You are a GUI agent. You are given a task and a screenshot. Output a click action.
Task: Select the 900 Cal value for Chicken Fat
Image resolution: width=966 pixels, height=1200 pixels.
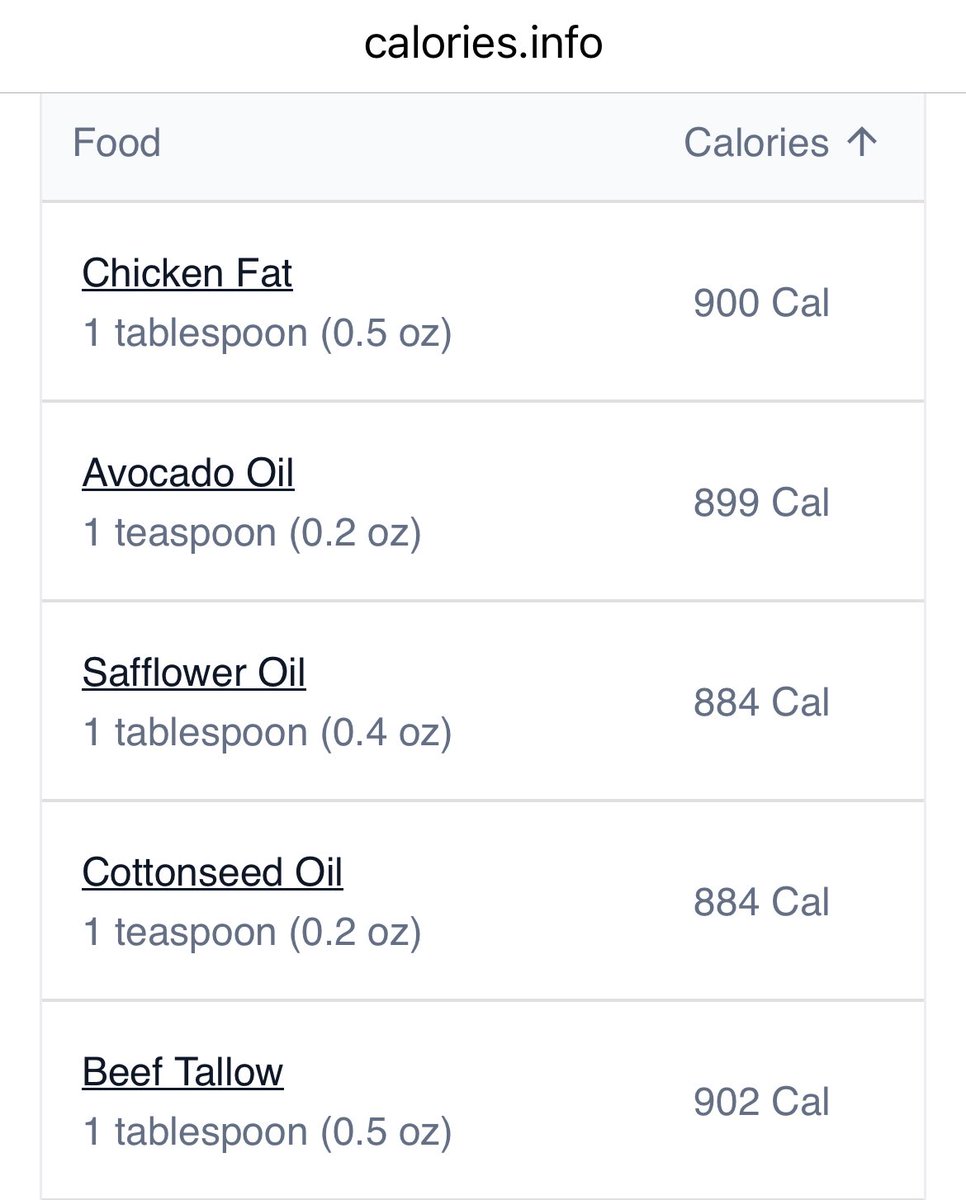[761, 303]
